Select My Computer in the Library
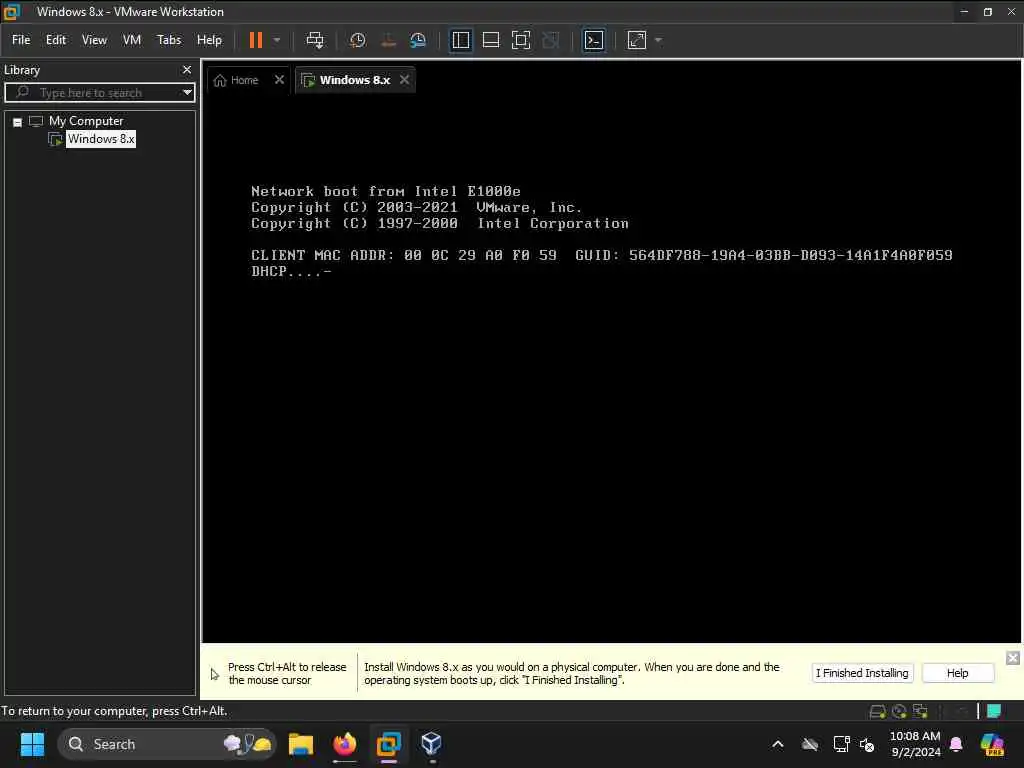1024x768 pixels. point(86,121)
